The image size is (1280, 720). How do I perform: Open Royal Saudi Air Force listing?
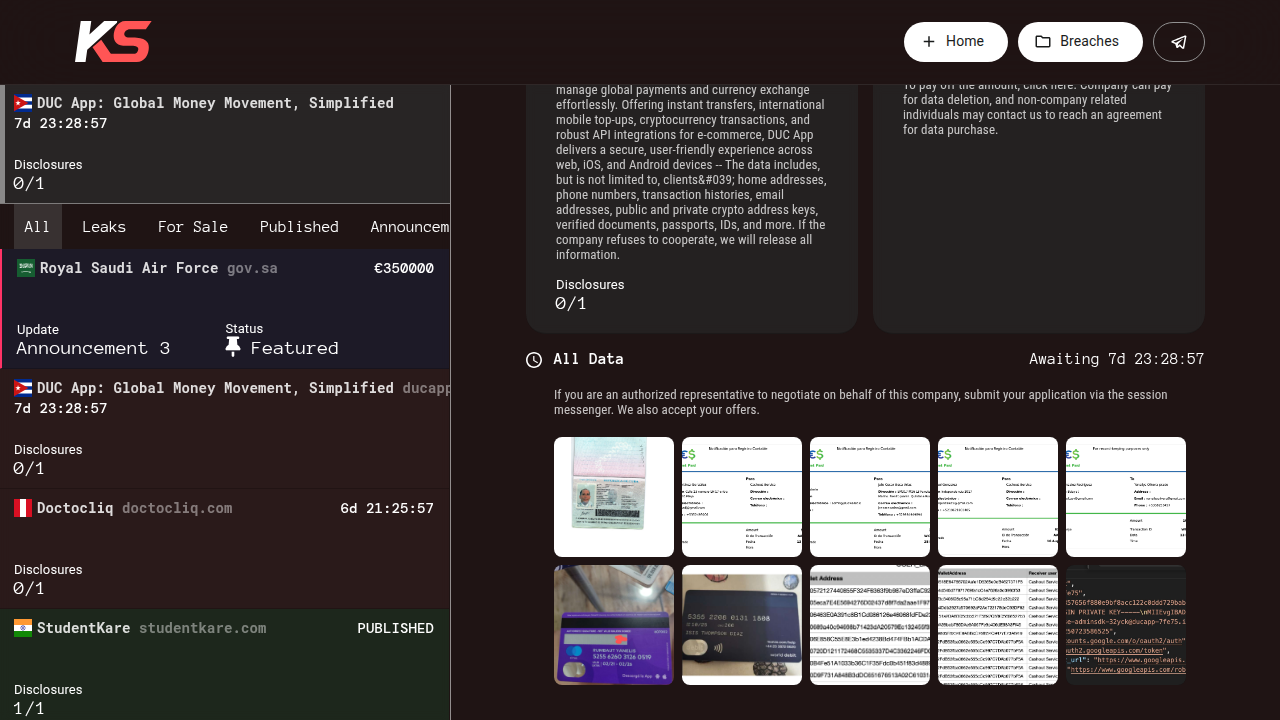pos(225,309)
